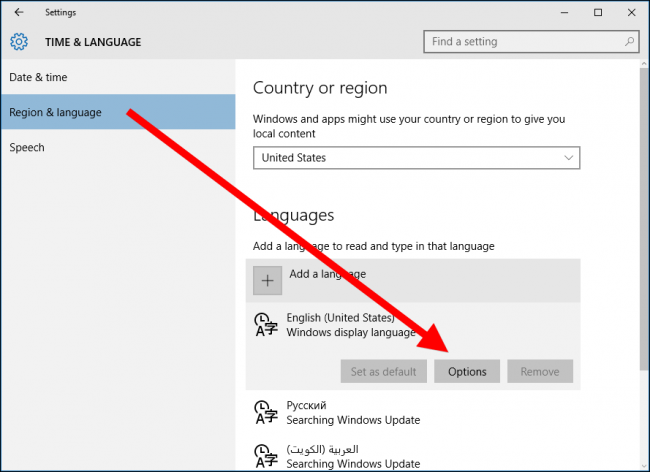Click Searching Windows Update under Русский
Viewport: 650px width, 472px height.
click(353, 420)
